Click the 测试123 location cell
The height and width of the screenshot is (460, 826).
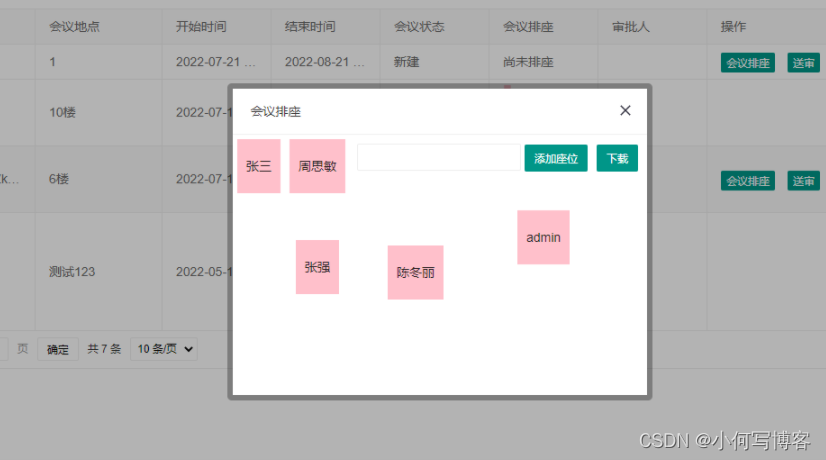72,272
